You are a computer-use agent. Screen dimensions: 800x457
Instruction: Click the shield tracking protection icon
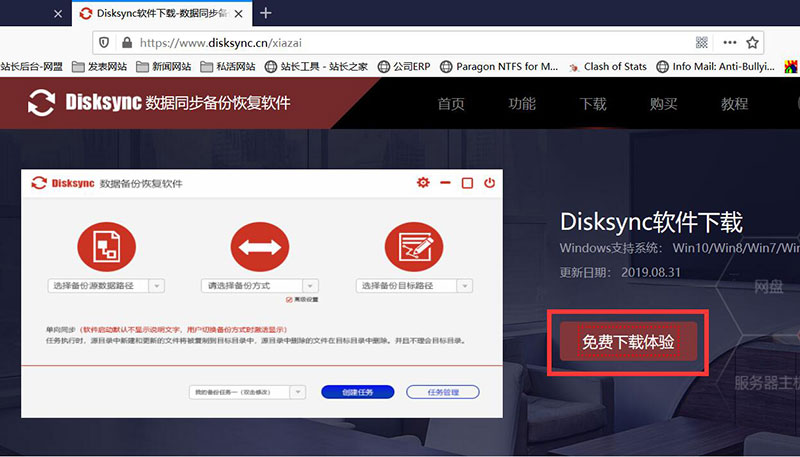pyautogui.click(x=104, y=43)
